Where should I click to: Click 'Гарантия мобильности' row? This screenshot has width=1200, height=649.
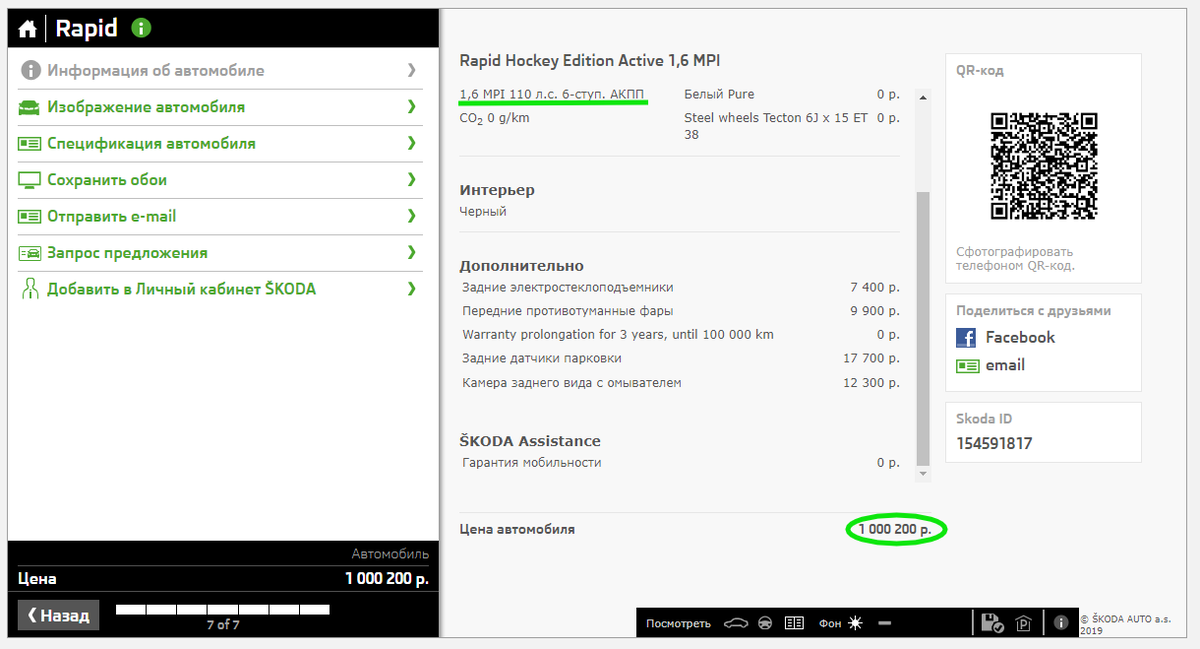[680, 463]
